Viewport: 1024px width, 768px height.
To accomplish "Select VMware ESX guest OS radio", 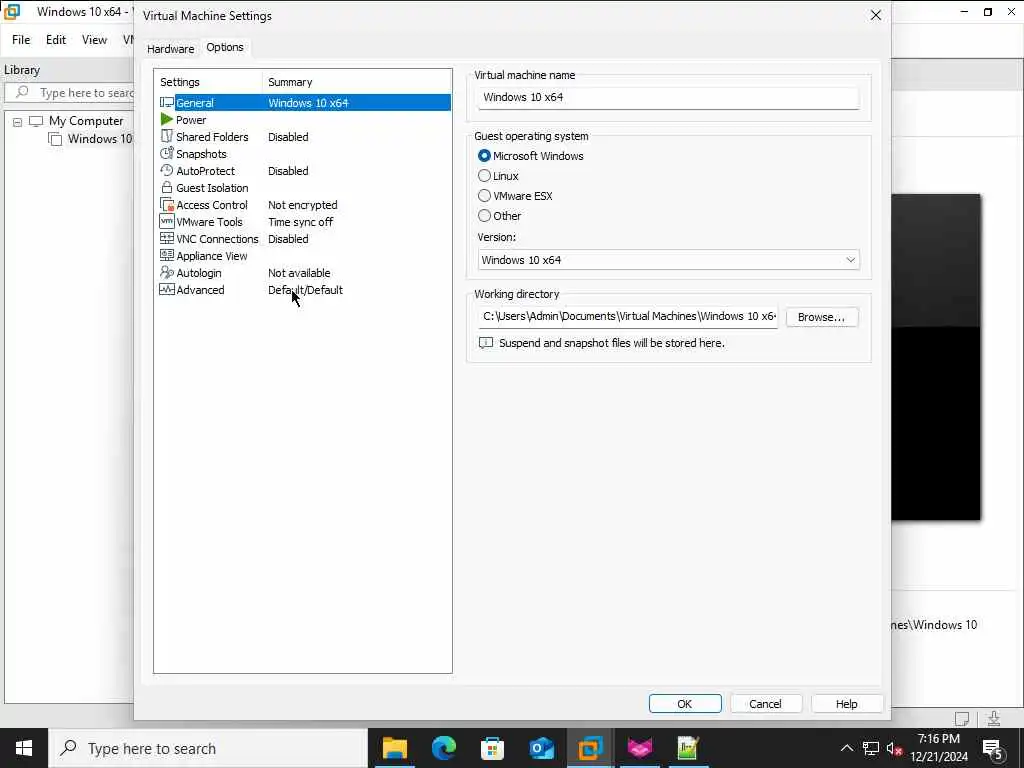I will (x=484, y=195).
